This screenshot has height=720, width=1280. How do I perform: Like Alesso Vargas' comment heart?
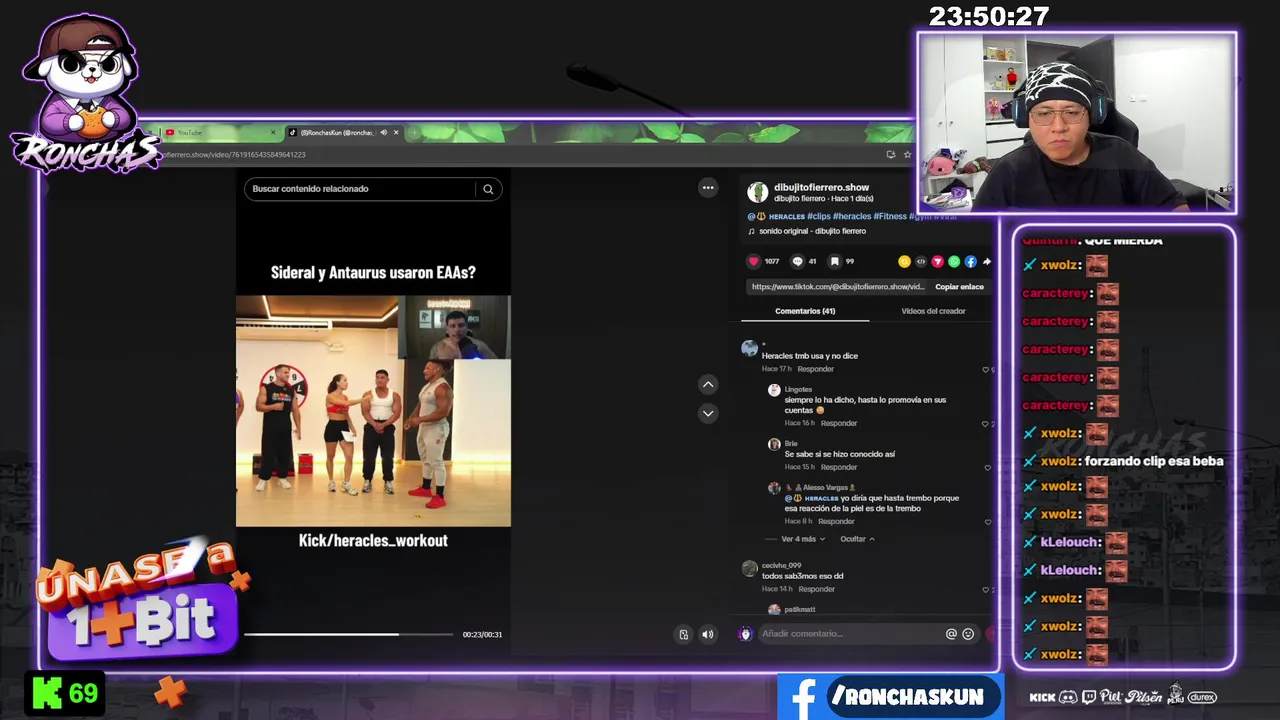987,522
